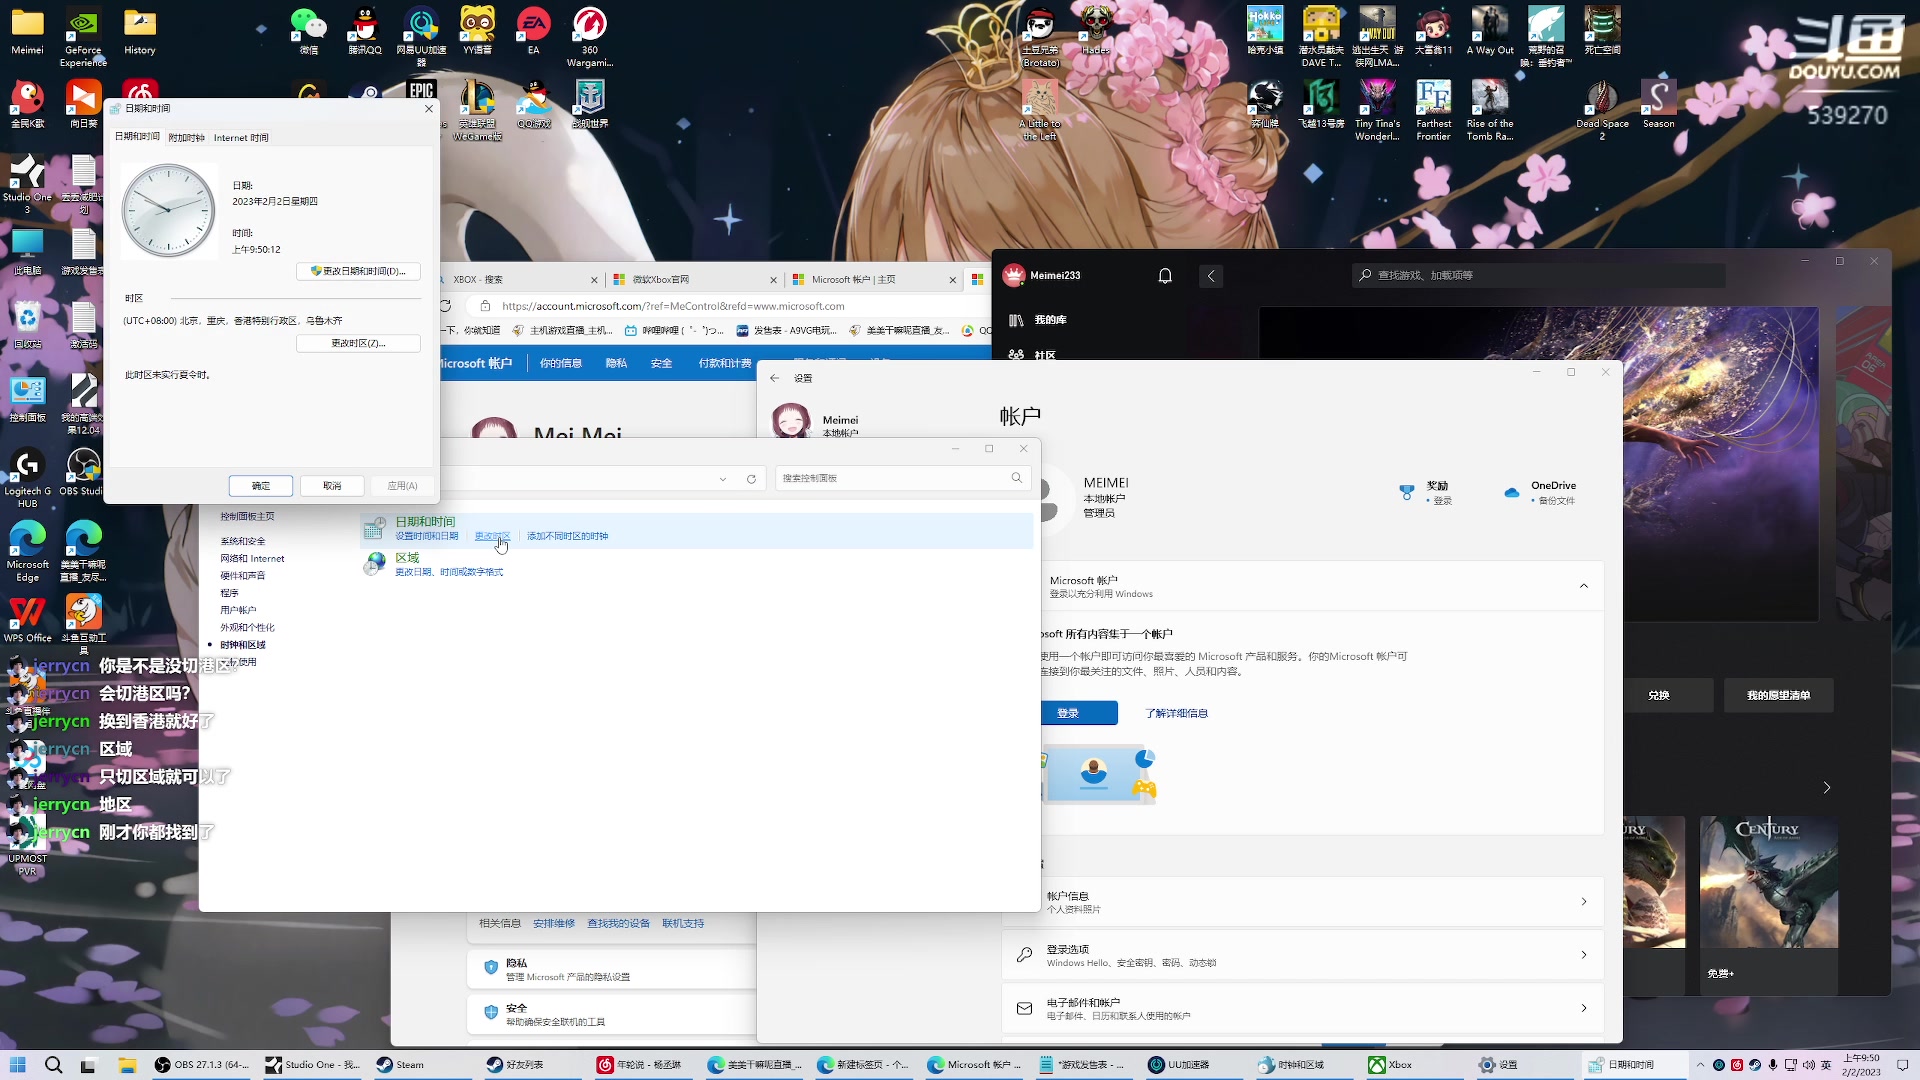1920x1080 pixels.
Task: Switch to the Internet 时间 tab
Action: [x=241, y=138]
